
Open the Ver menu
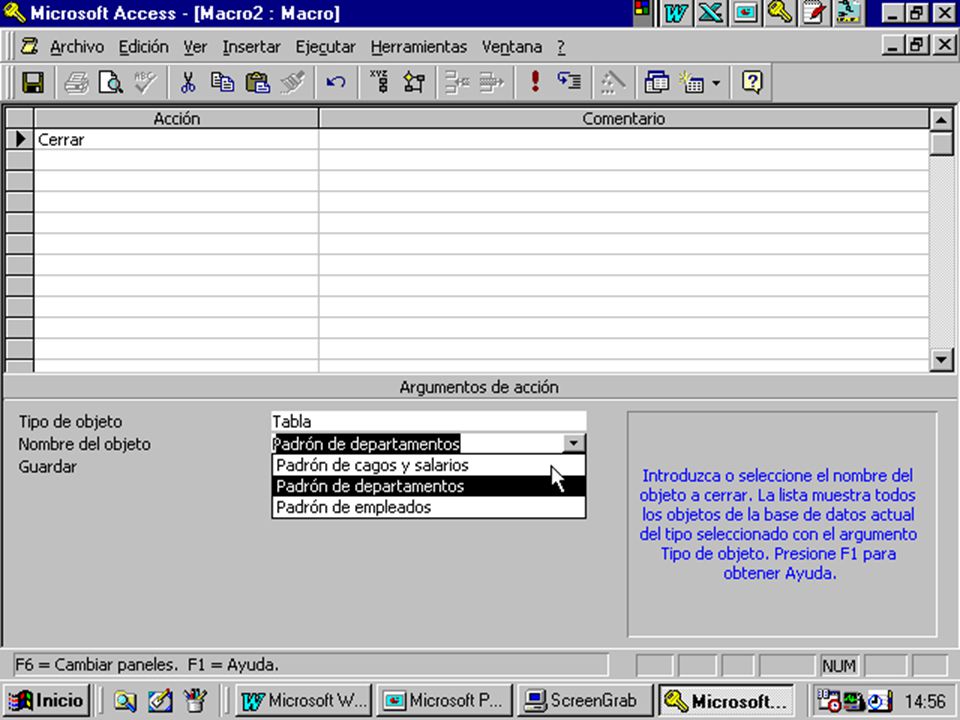pyautogui.click(x=195, y=47)
